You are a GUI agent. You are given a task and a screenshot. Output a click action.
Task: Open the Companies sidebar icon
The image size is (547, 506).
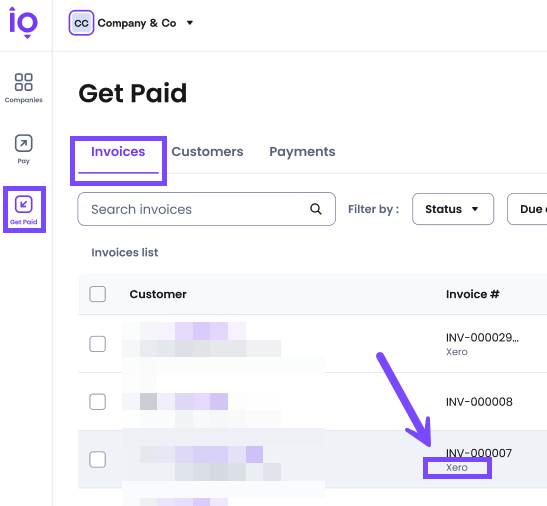click(x=23, y=88)
